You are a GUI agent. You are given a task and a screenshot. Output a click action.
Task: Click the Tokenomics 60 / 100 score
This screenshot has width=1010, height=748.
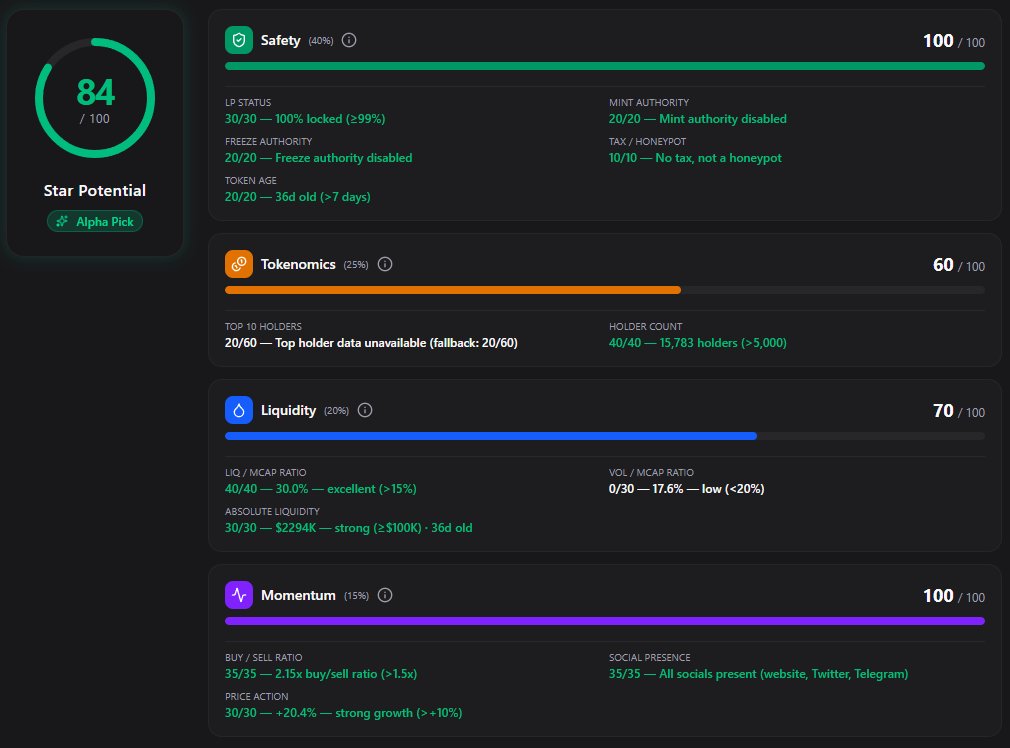pos(958,265)
